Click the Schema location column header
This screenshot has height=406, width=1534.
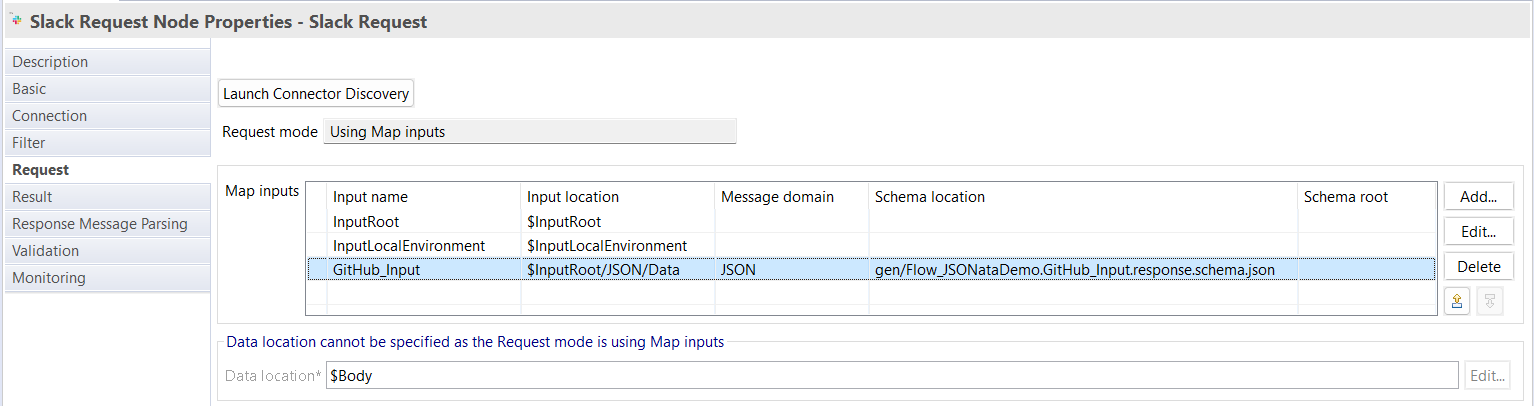(x=930, y=197)
